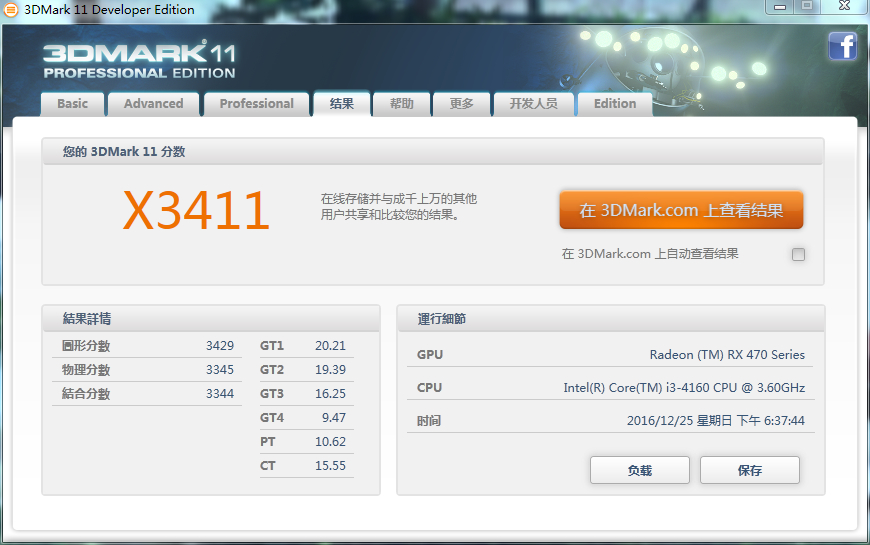
Task: Open the 帮助 tab
Action: (402, 104)
